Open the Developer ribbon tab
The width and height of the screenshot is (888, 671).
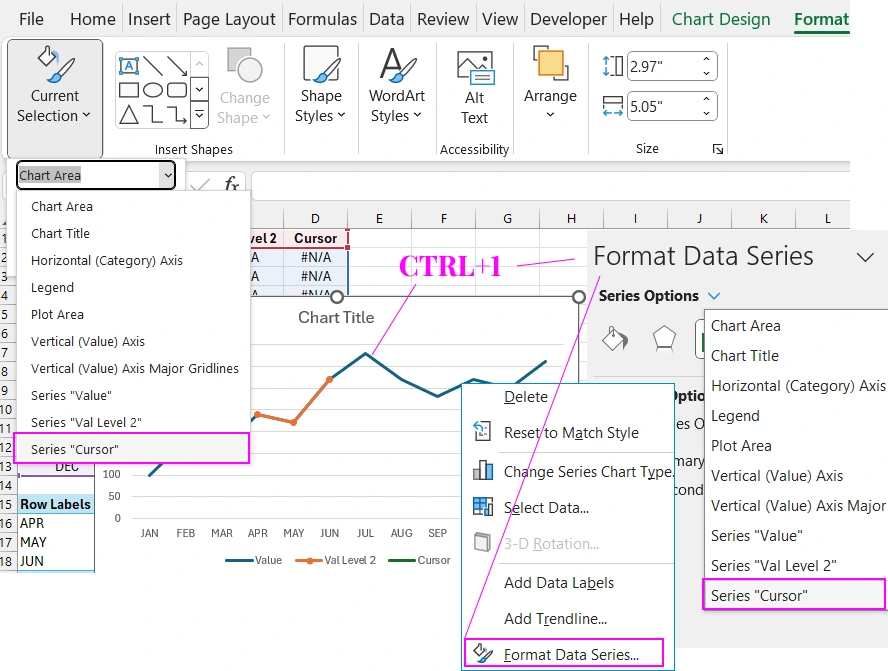coord(568,18)
